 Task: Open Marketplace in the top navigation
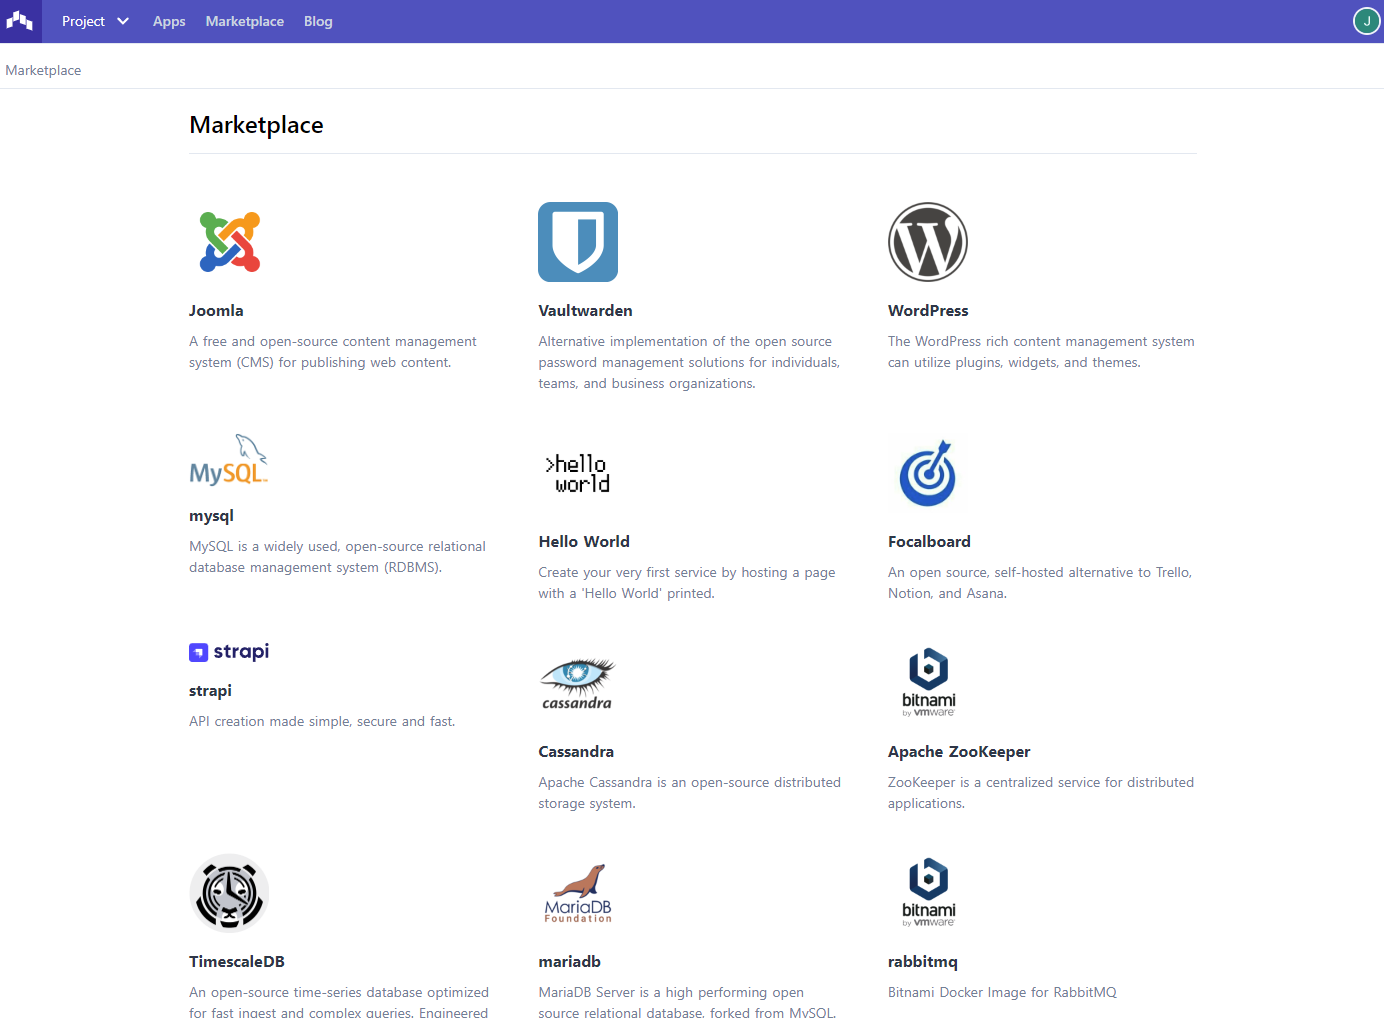coord(245,21)
